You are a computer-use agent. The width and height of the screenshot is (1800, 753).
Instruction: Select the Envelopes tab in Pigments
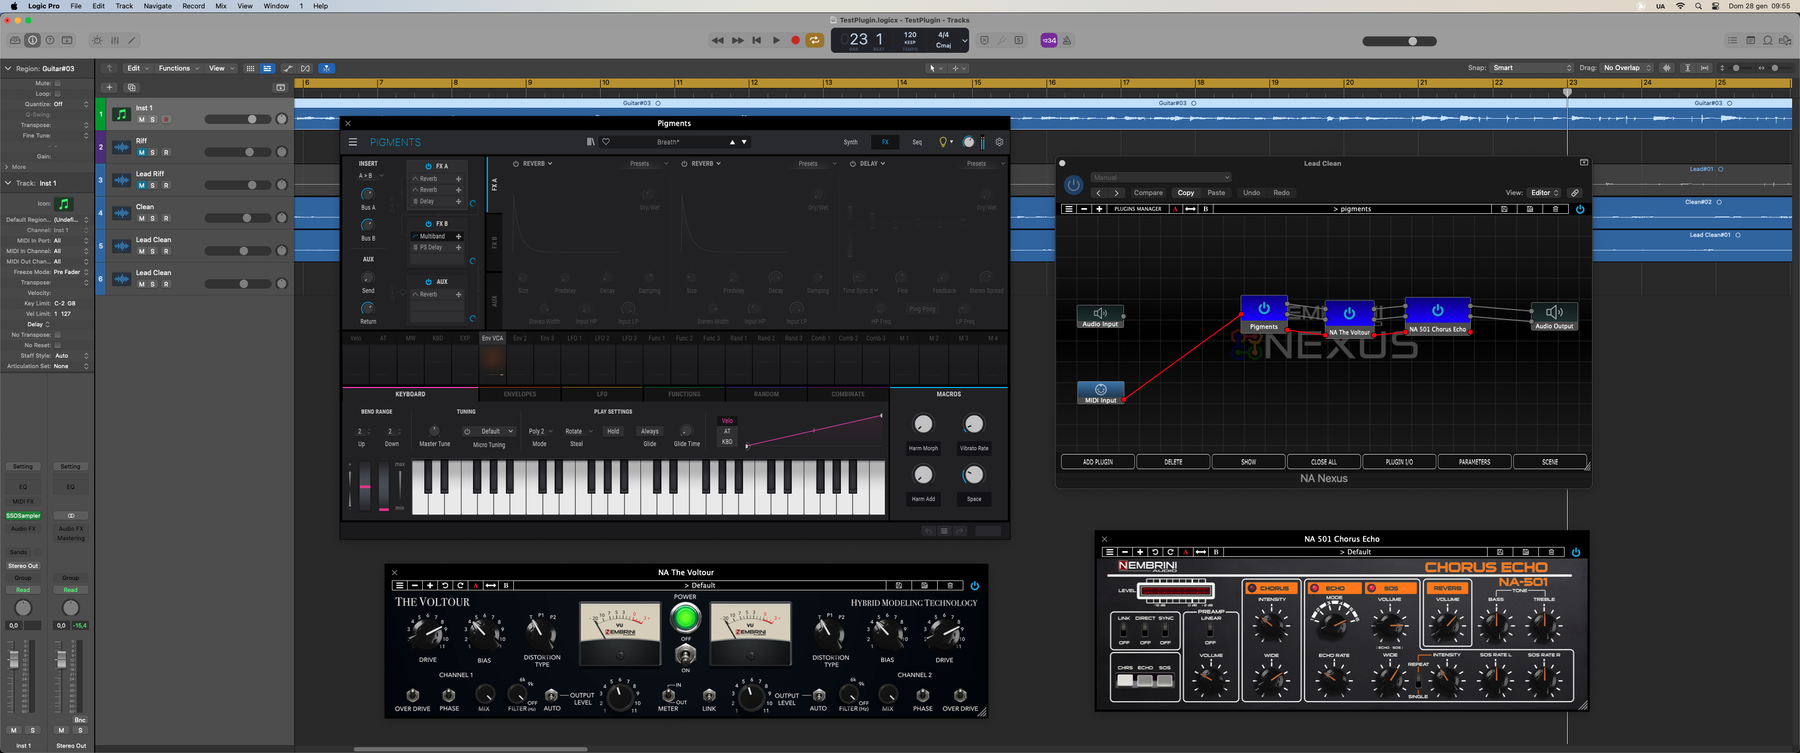pyautogui.click(x=520, y=394)
